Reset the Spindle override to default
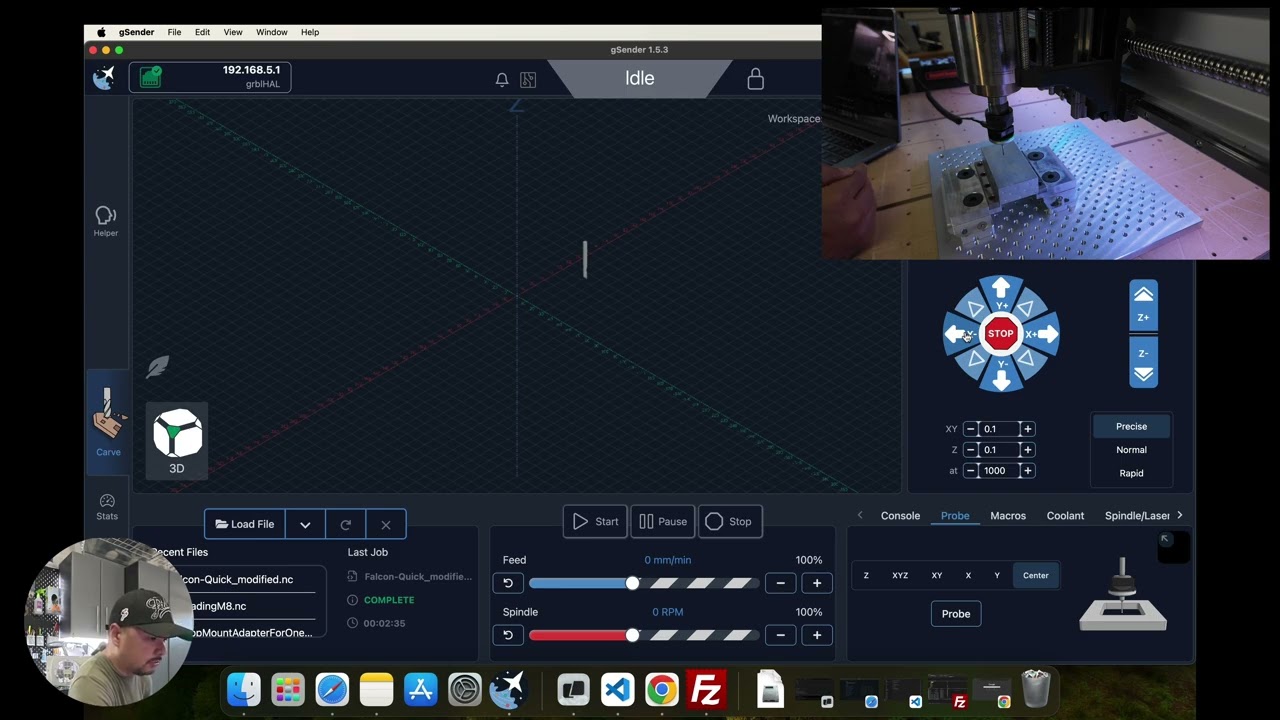 (x=507, y=635)
